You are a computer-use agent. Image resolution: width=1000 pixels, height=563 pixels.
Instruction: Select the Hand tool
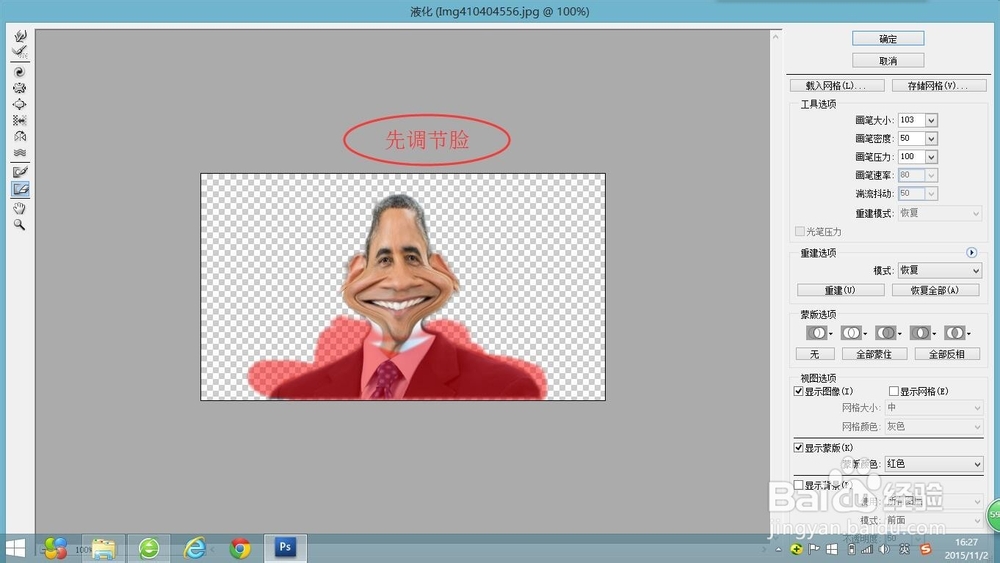click(x=20, y=208)
